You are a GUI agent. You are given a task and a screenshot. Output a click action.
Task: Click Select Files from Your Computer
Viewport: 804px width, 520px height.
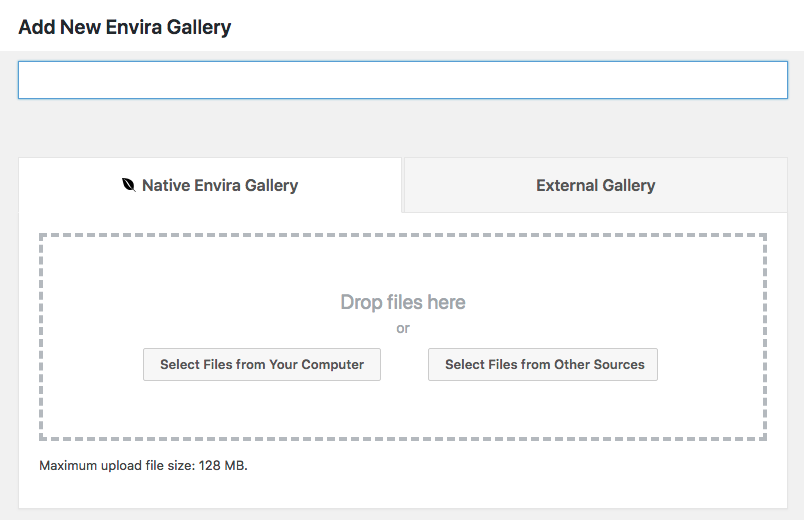262,365
